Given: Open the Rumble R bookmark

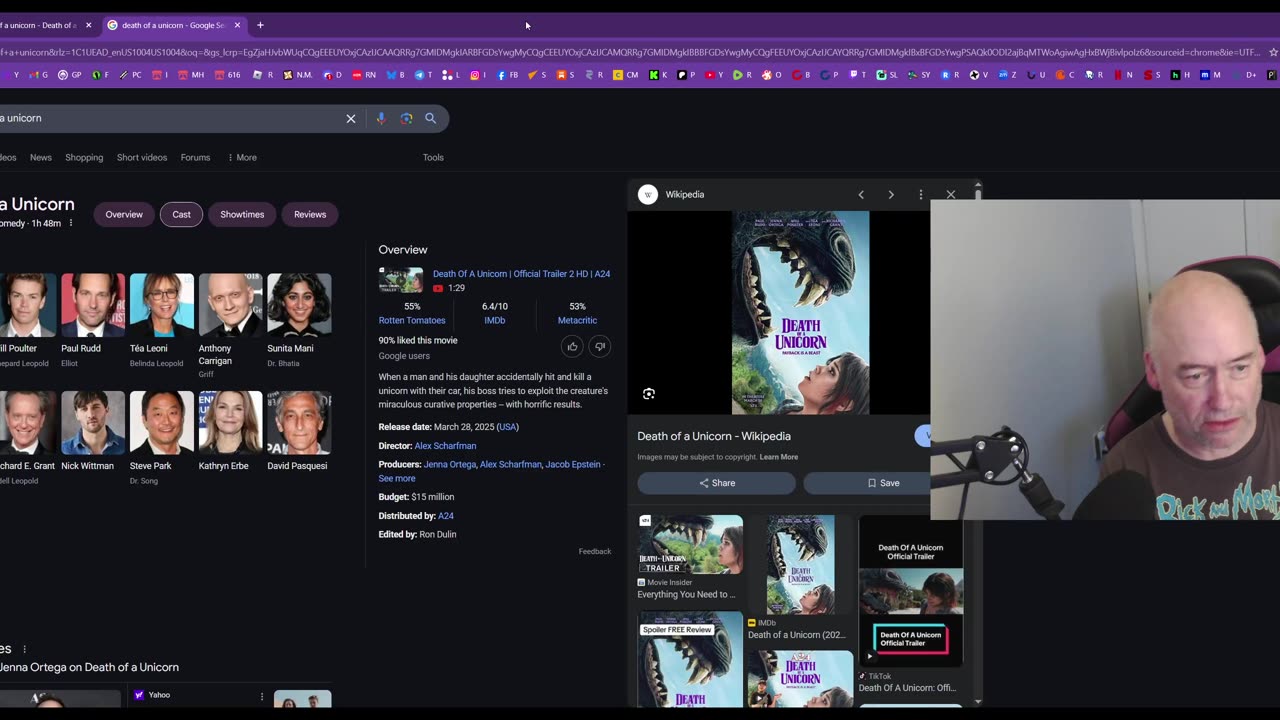Looking at the screenshot, I should (x=743, y=74).
